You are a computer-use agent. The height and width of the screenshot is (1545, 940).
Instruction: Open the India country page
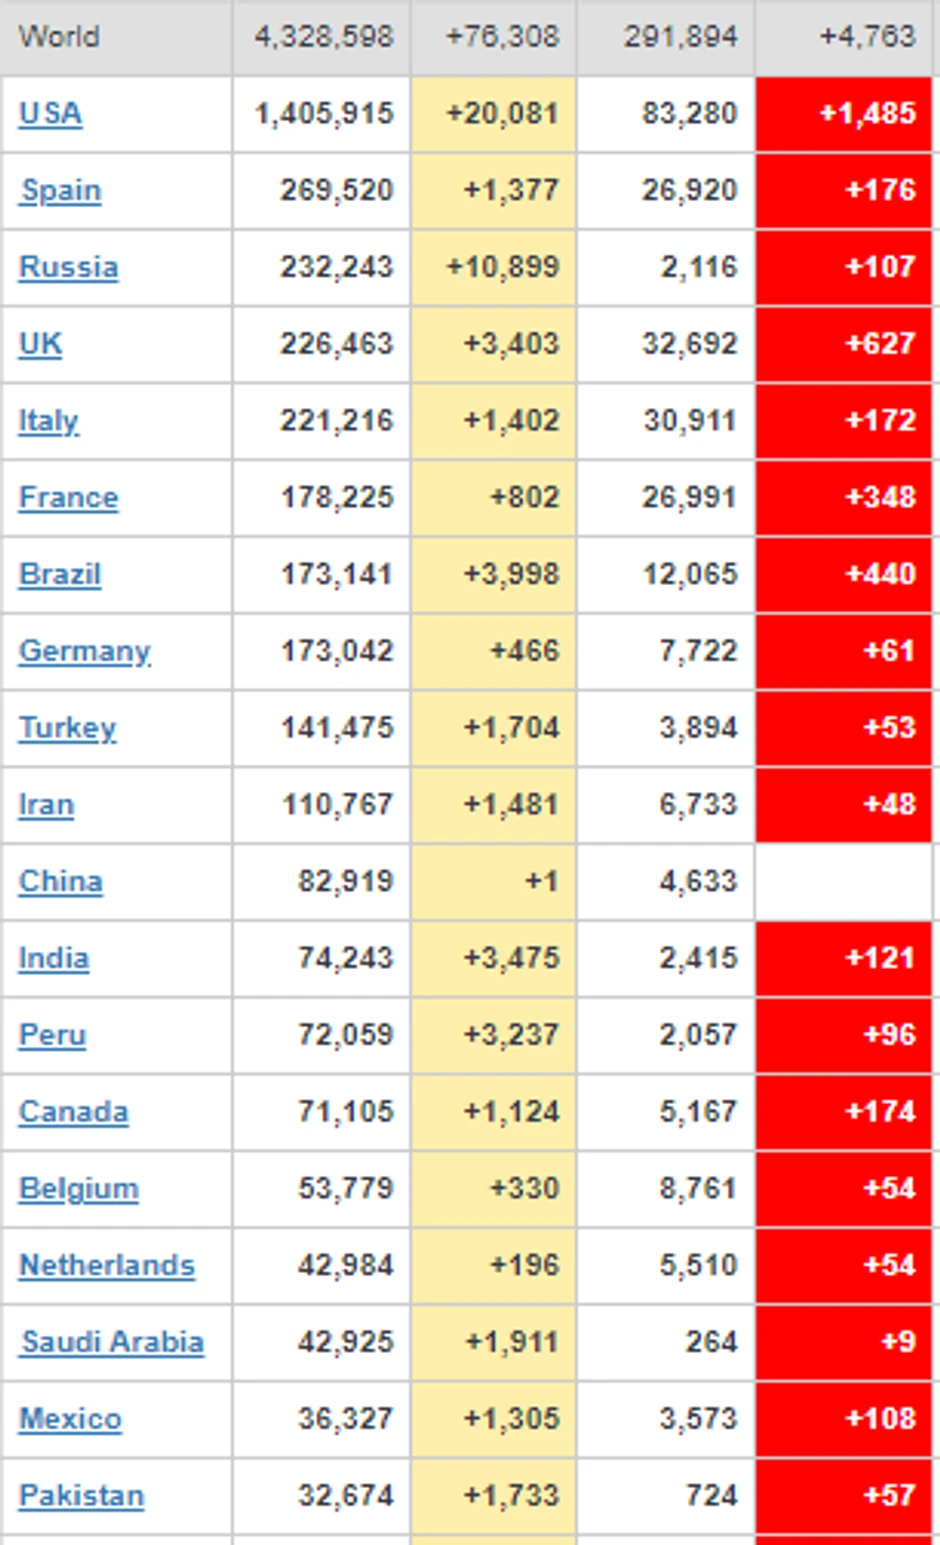[54, 959]
